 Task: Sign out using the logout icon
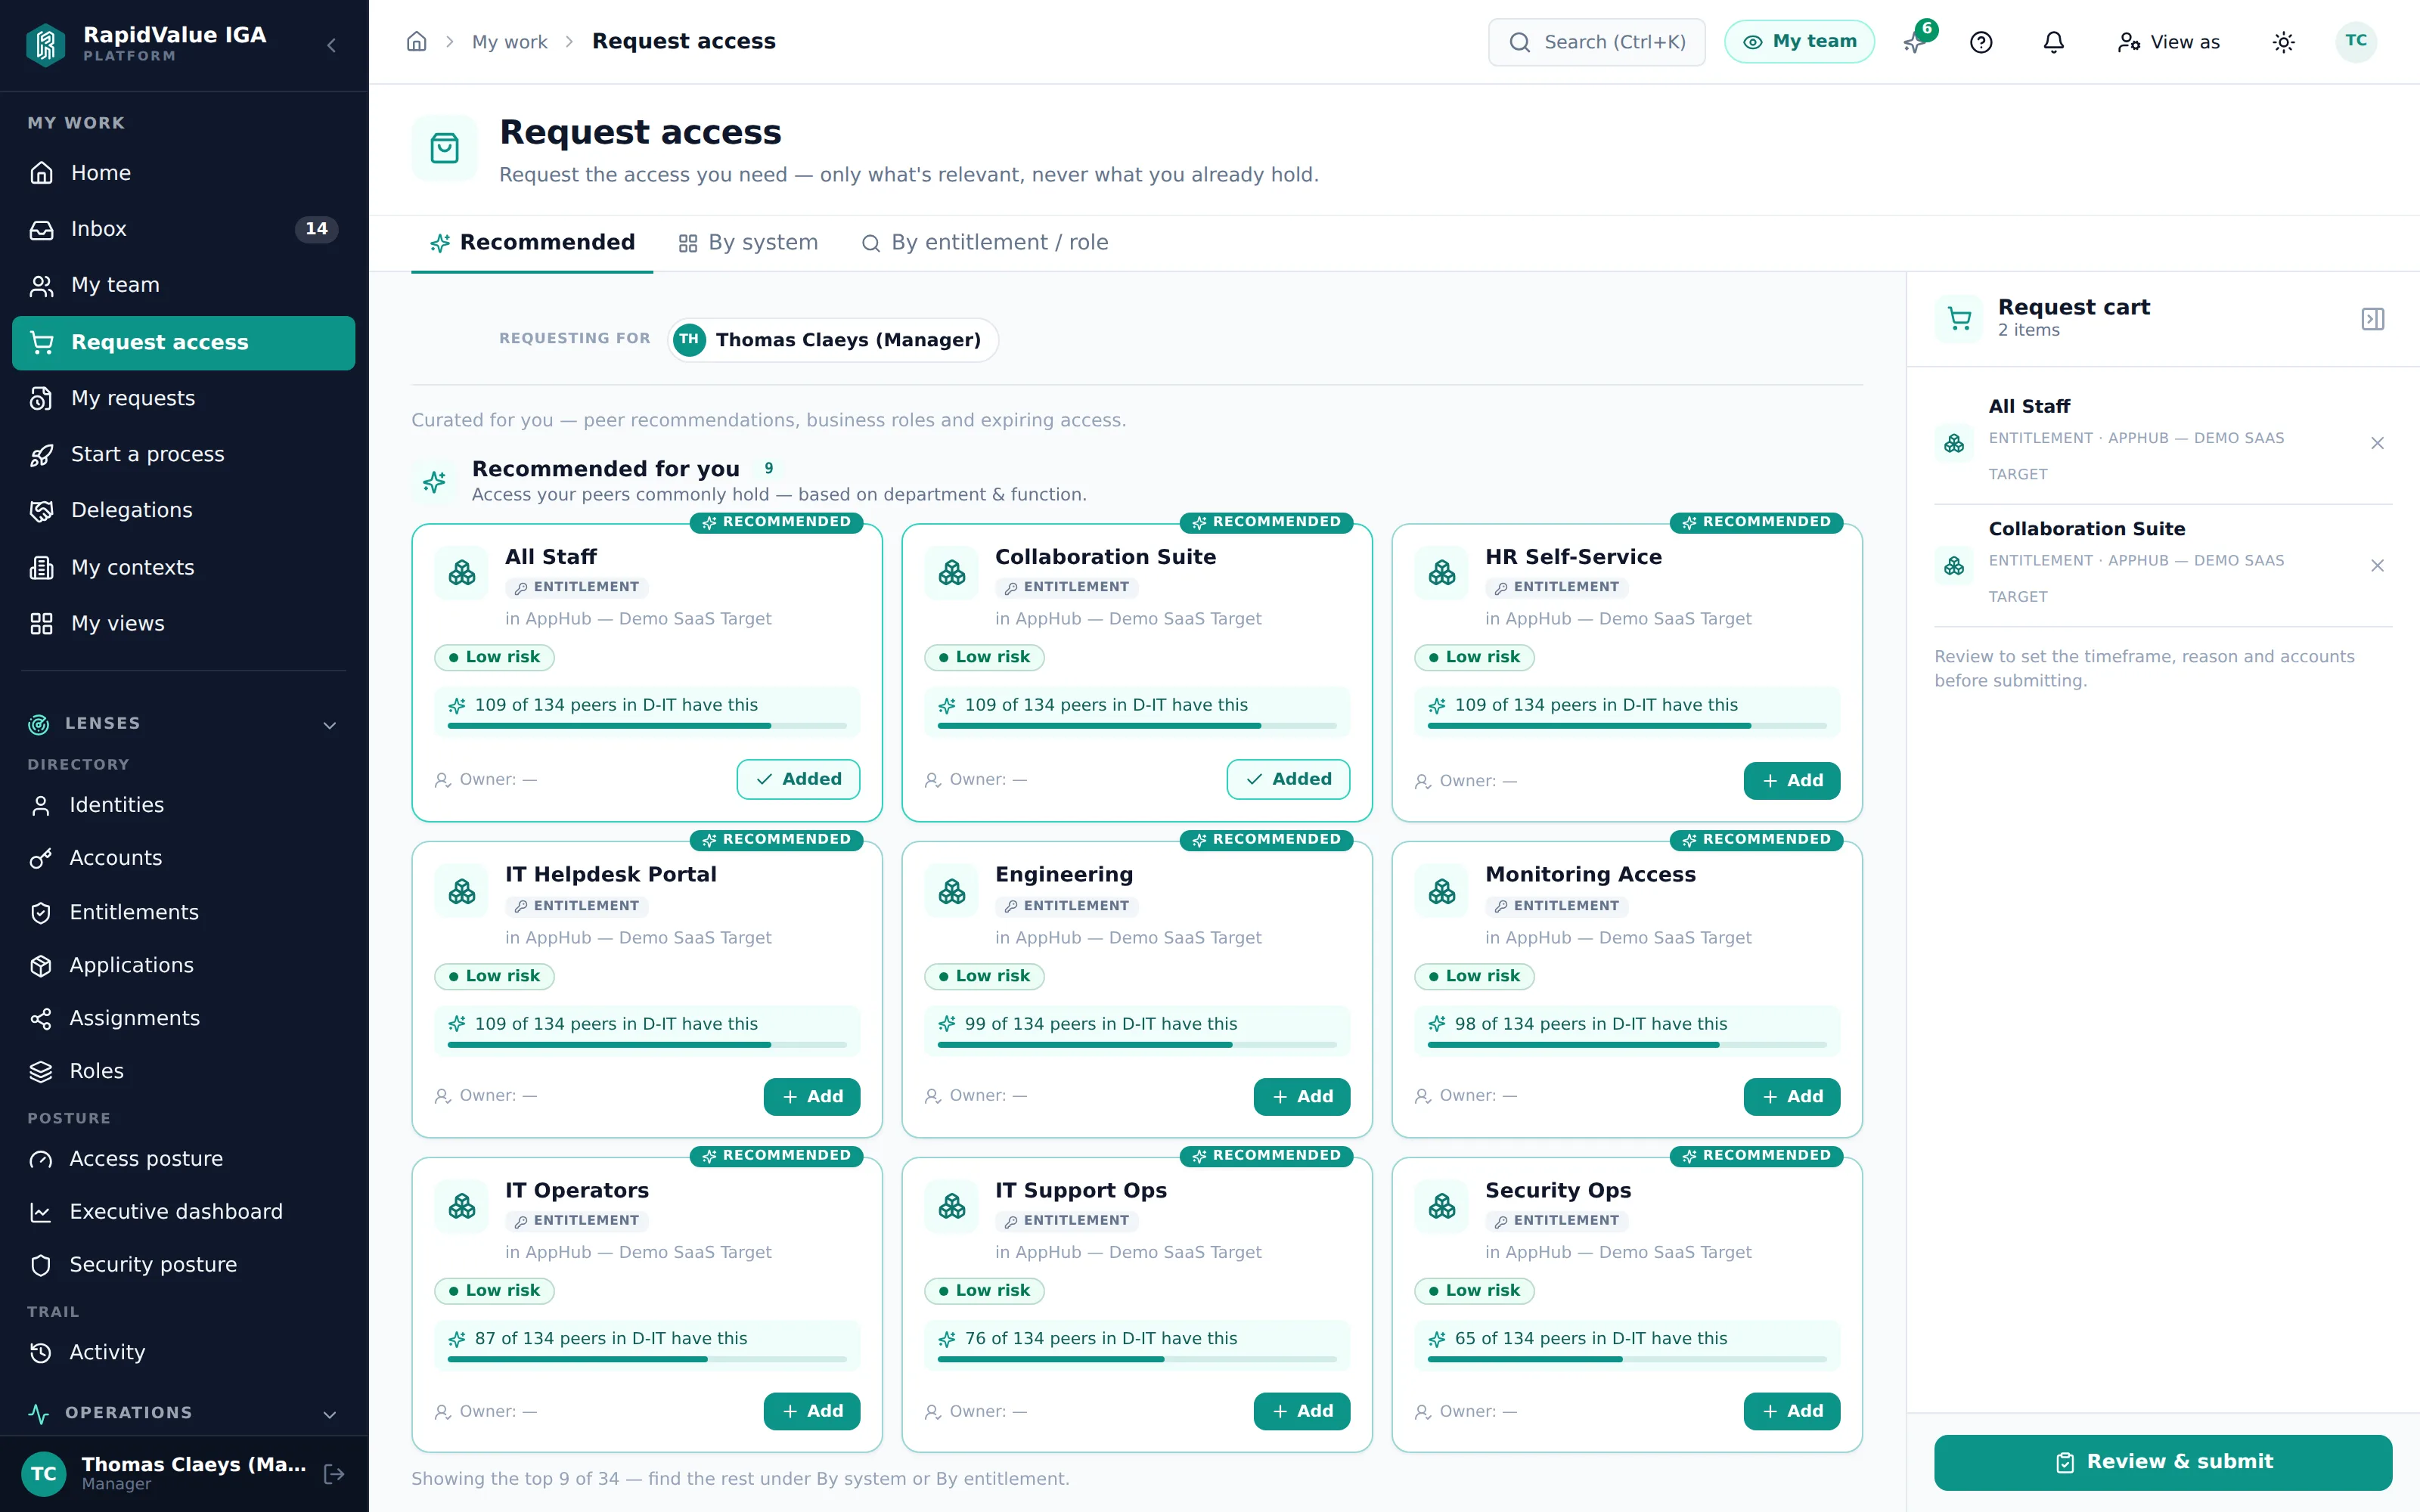(334, 1474)
